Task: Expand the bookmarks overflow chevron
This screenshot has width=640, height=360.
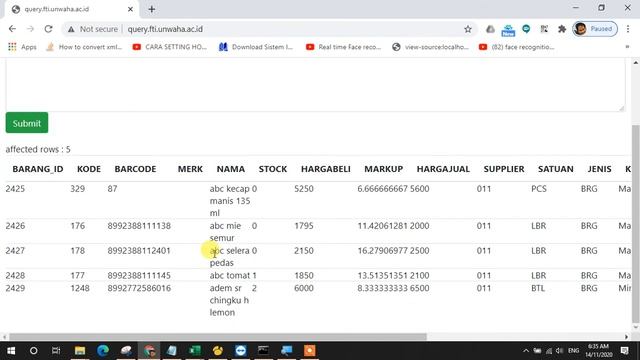Action: [x=627, y=47]
